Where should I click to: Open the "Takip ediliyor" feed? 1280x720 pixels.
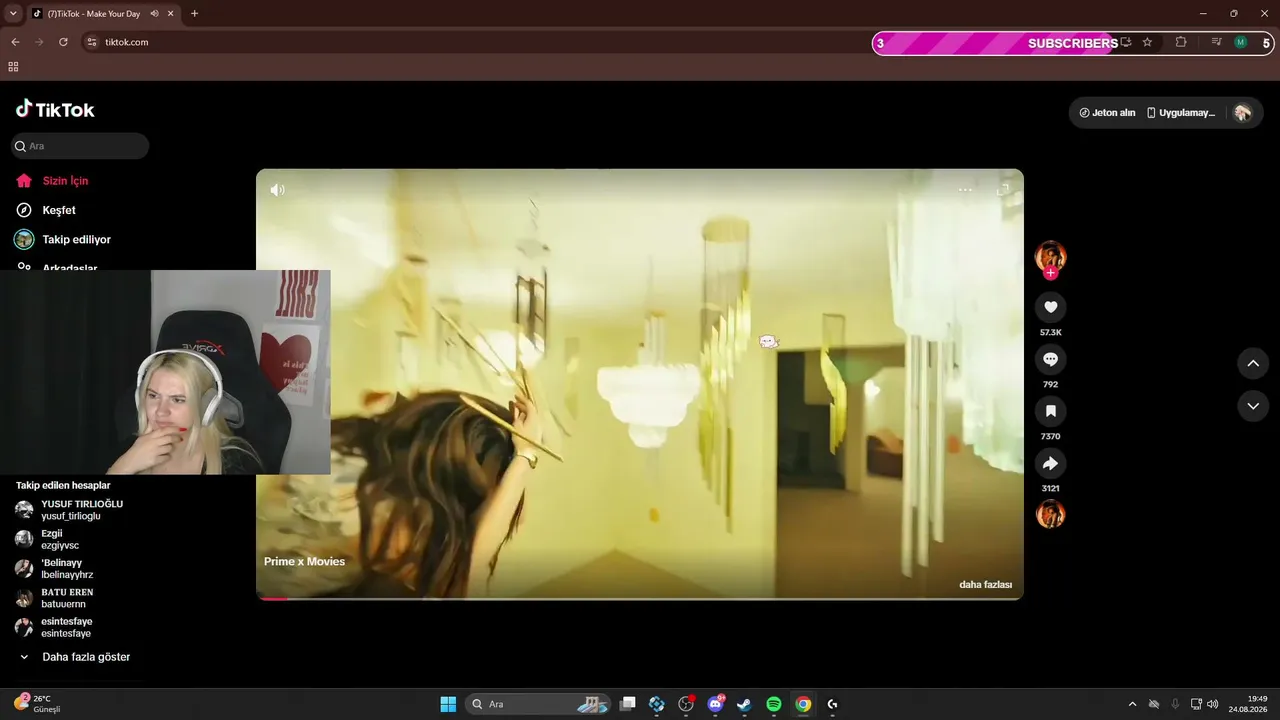coord(62,240)
